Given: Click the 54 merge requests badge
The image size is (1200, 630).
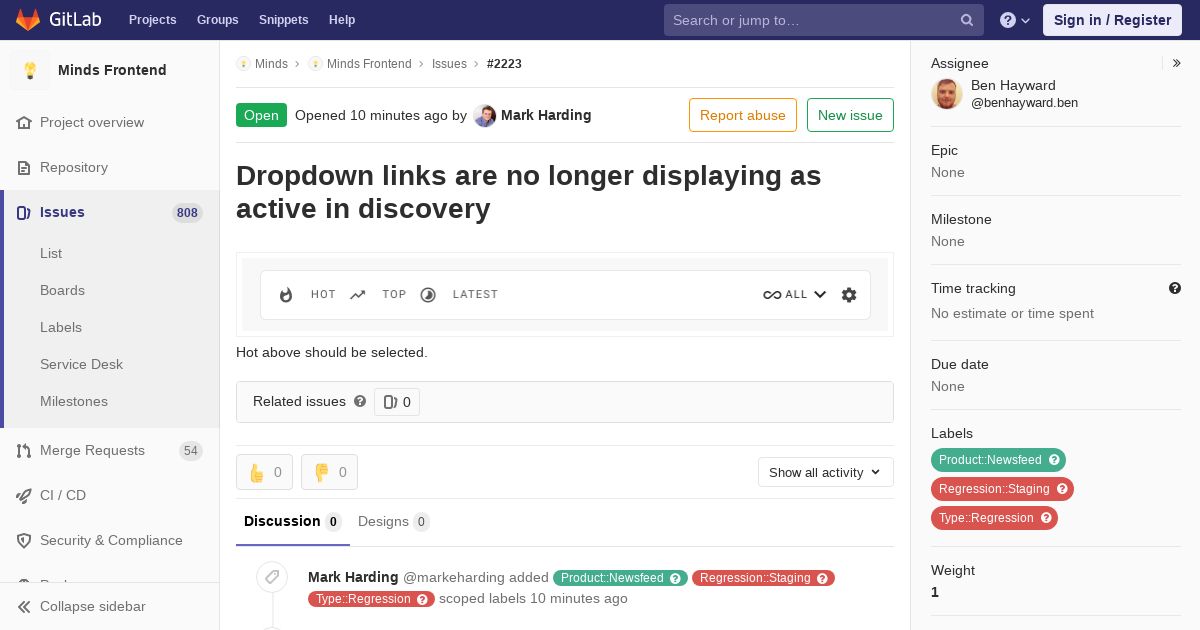Looking at the screenshot, I should point(191,450).
